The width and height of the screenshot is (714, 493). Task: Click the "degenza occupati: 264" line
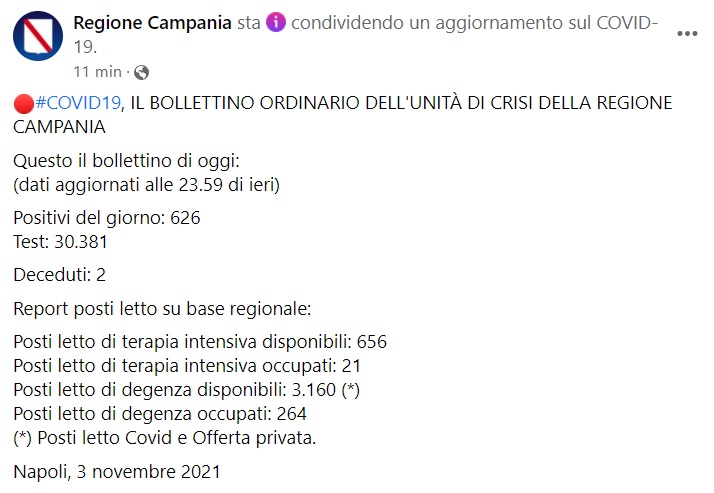click(x=160, y=414)
